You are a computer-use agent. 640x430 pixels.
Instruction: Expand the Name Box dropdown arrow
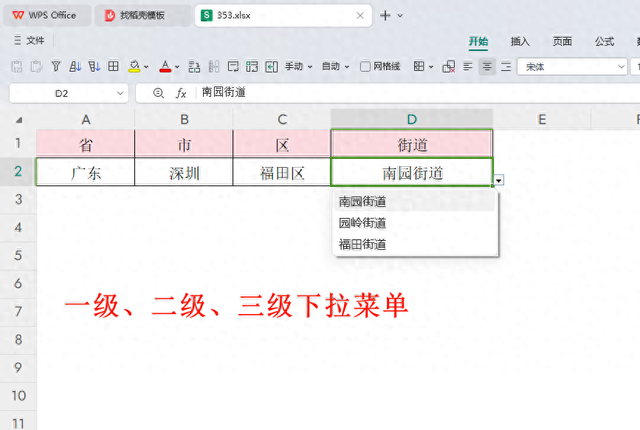[120, 93]
